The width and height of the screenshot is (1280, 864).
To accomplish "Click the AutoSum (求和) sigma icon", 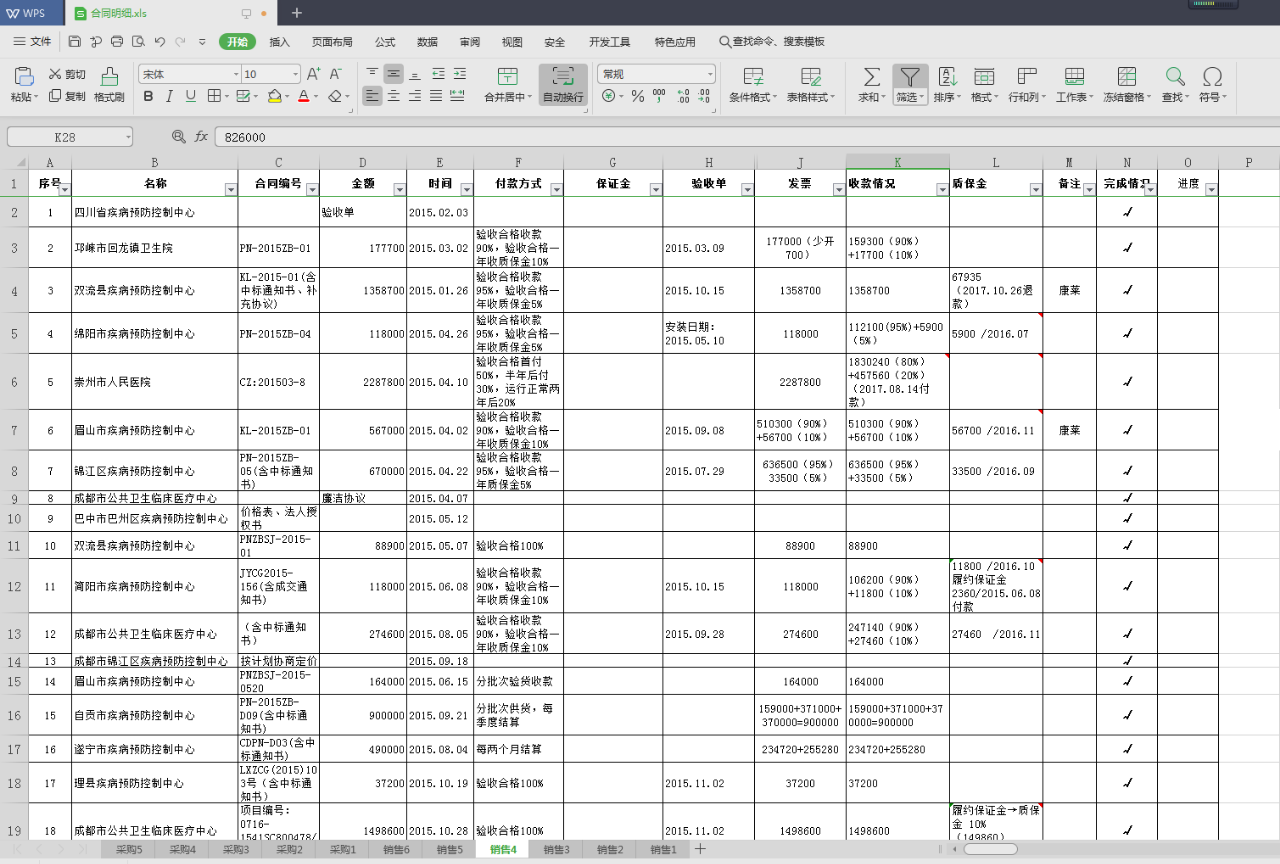I will point(872,77).
